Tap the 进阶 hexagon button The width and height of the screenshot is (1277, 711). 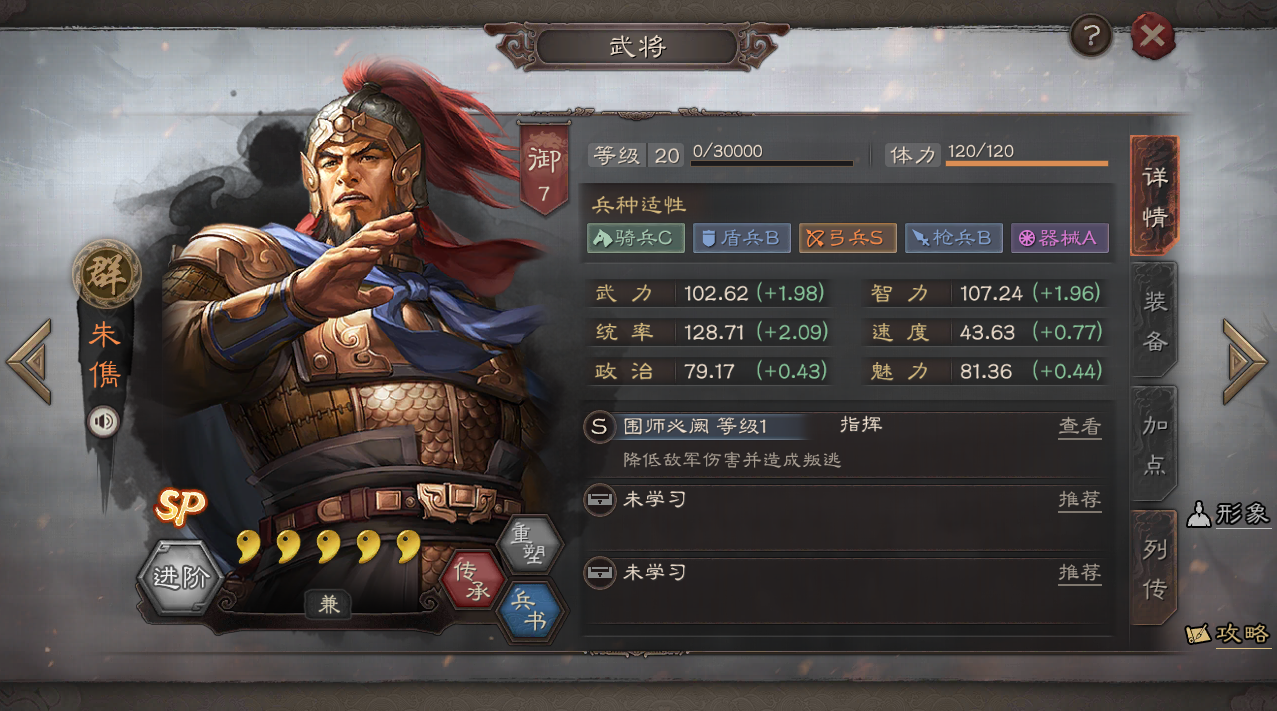point(180,577)
